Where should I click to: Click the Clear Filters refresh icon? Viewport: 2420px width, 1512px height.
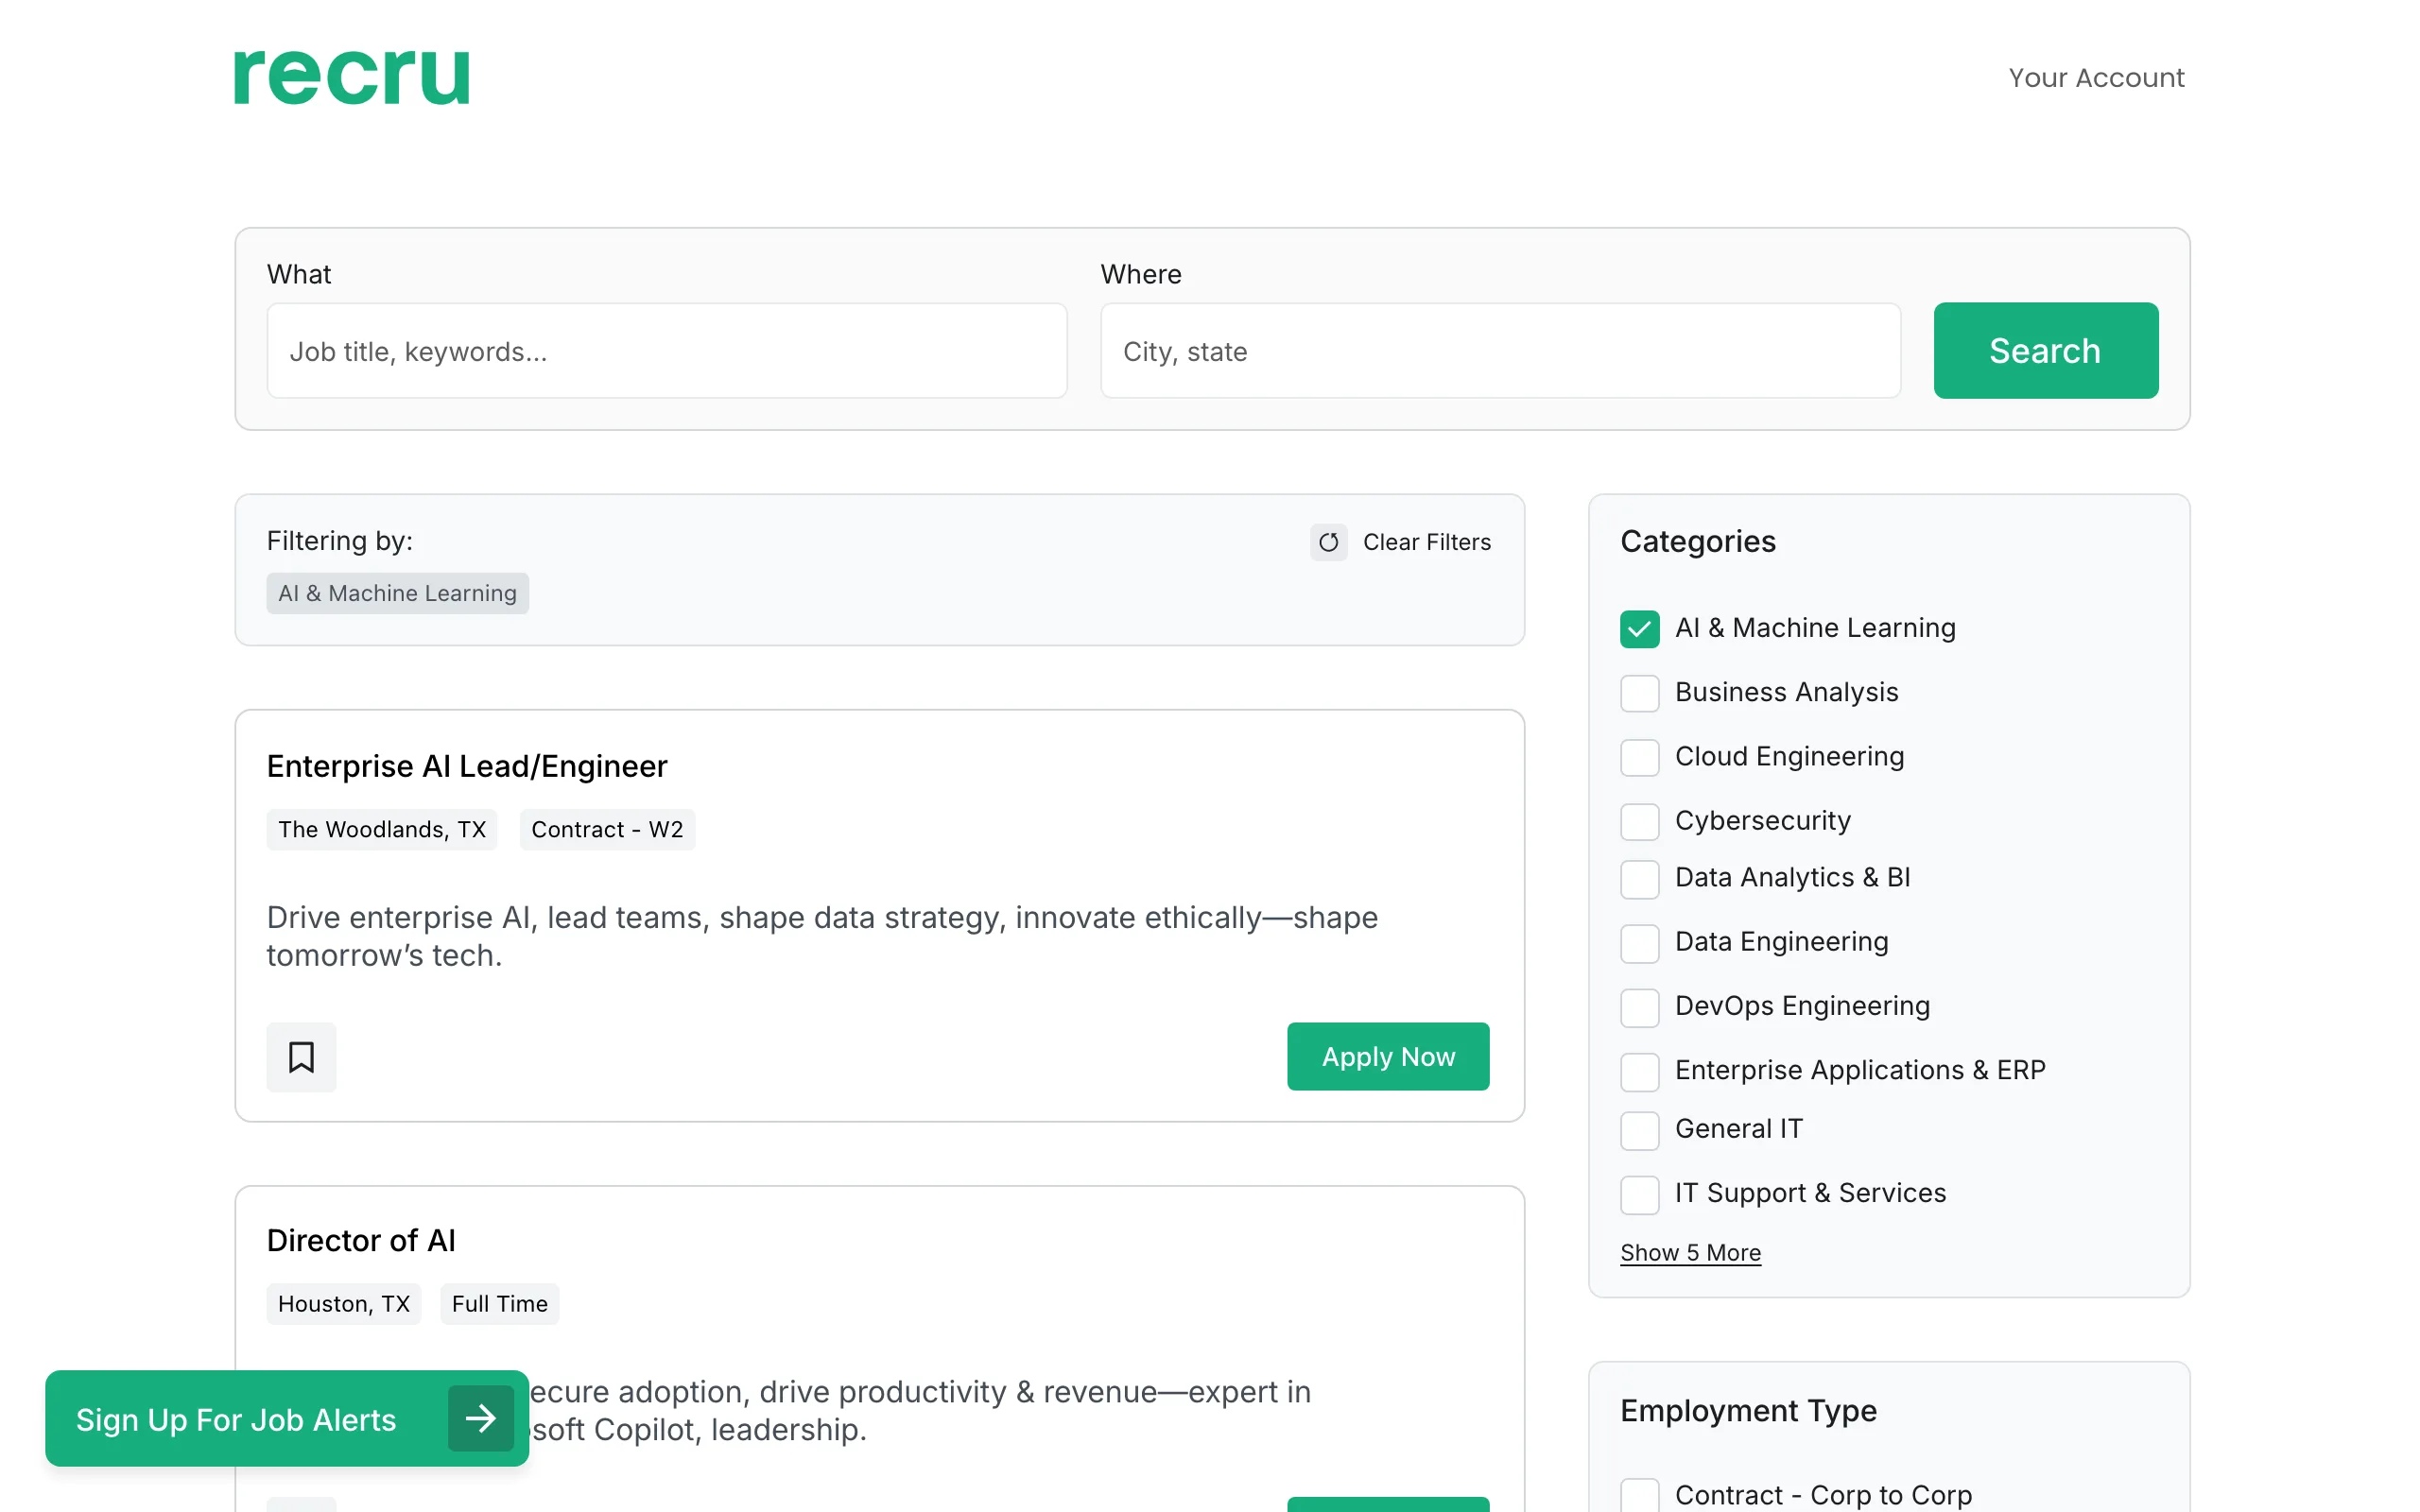coord(1328,542)
